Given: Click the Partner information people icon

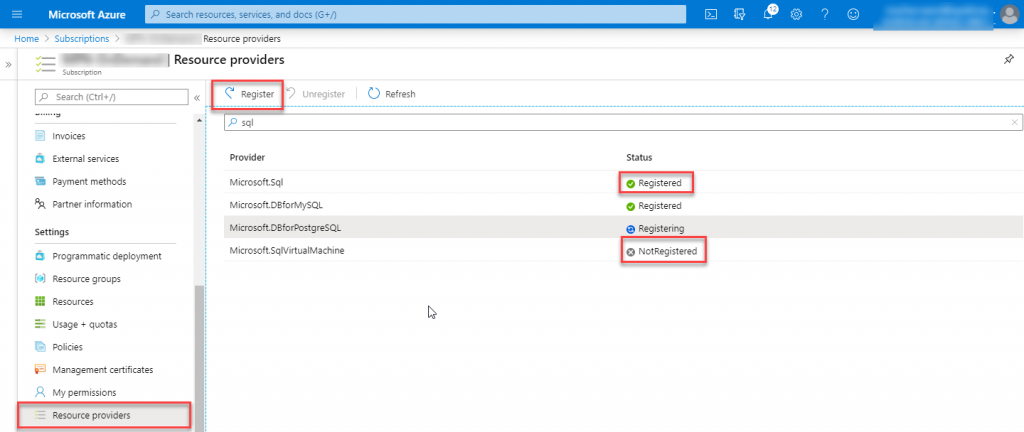Looking at the screenshot, I should click(40, 204).
